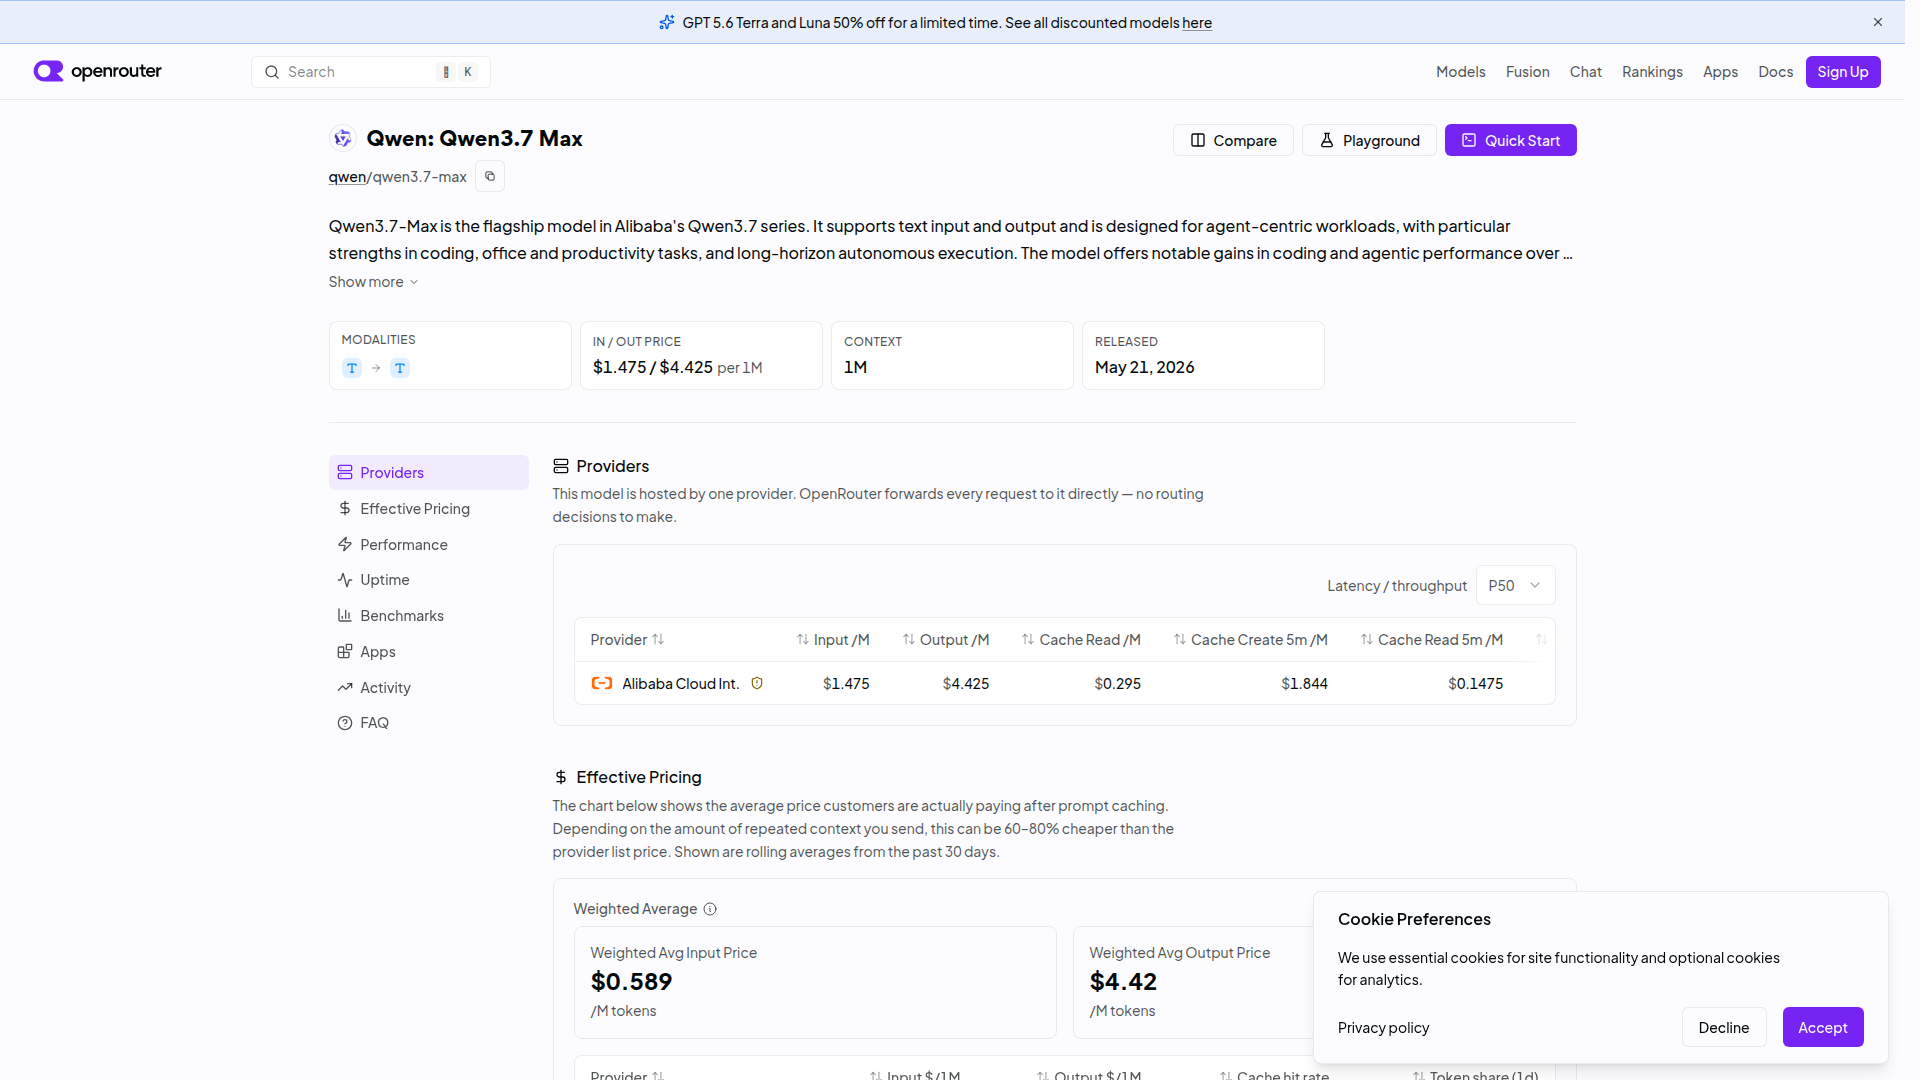Focus the Search input field
This screenshot has width=1920, height=1080.
(370, 72)
